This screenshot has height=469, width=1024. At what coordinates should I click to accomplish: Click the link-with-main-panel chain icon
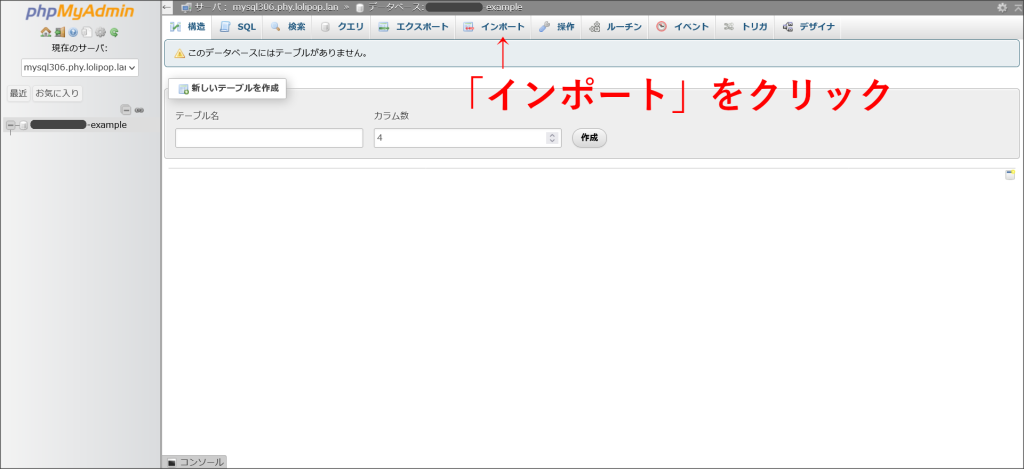click(139, 110)
